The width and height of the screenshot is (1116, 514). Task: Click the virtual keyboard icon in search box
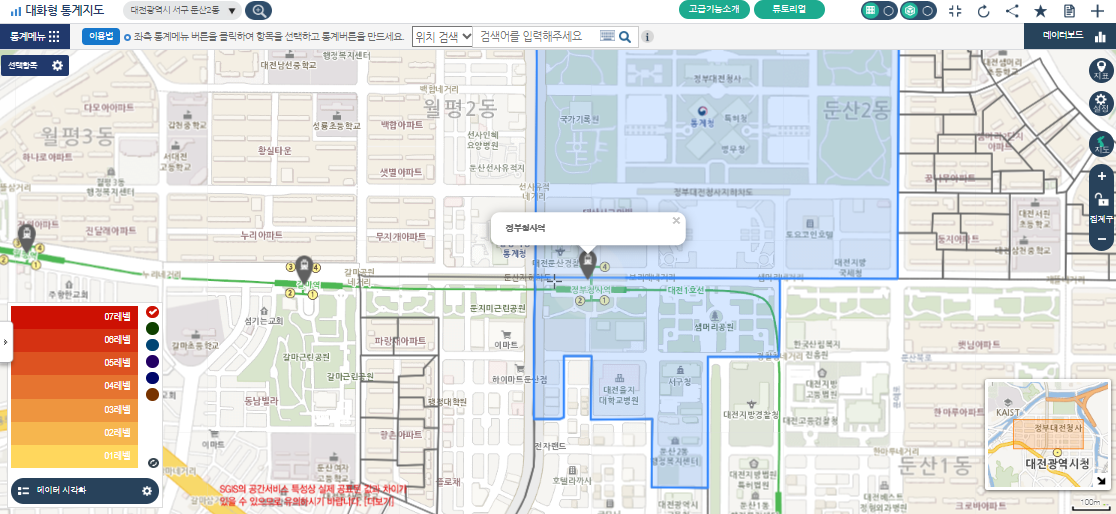(x=606, y=36)
